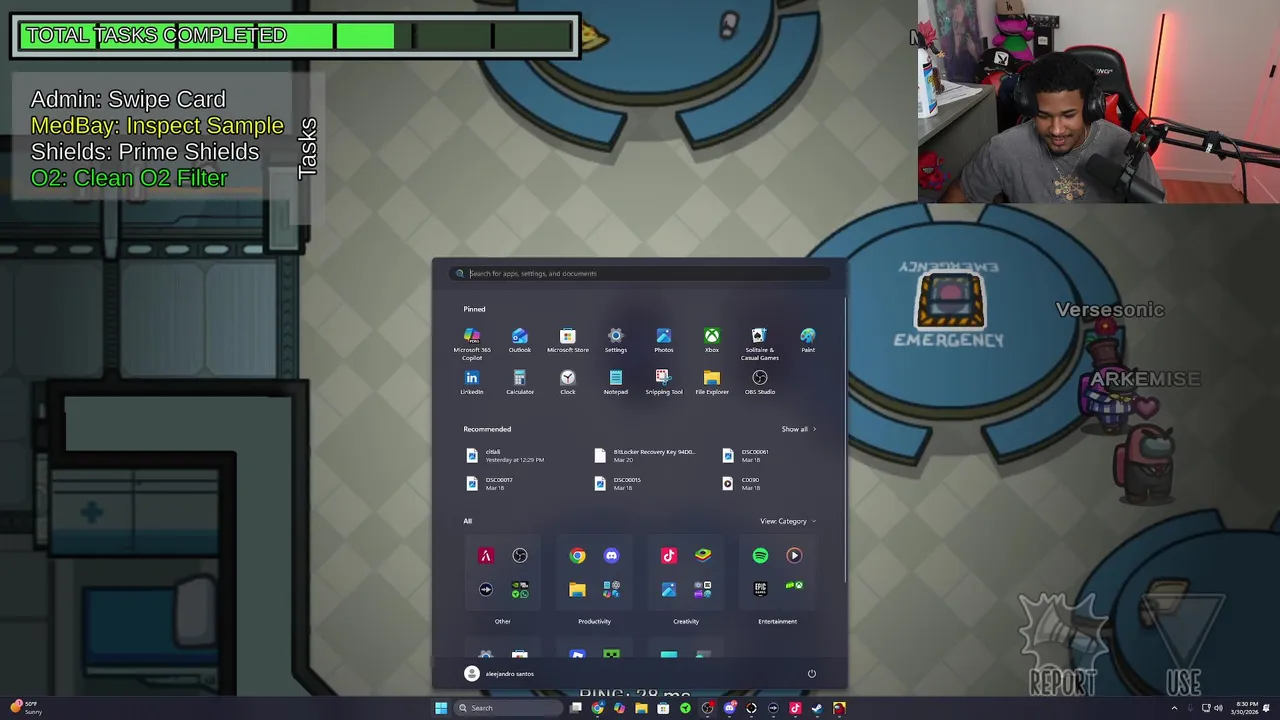Open recommended file citlali

pyautogui.click(x=505, y=456)
